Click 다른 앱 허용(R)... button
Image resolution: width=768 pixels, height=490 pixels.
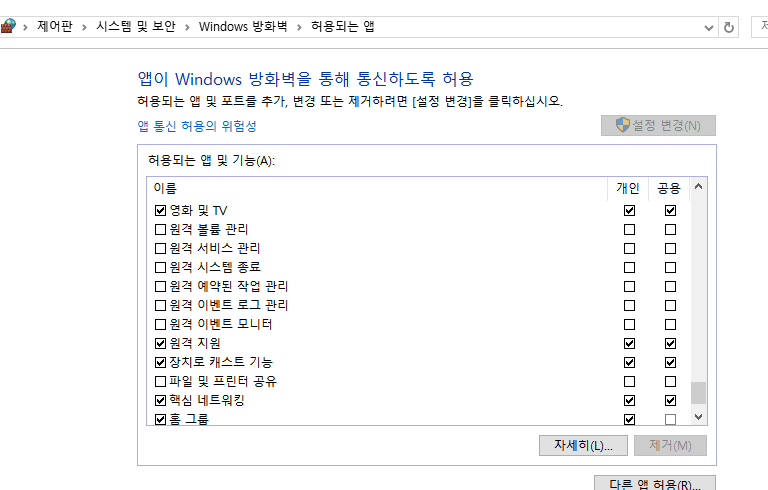click(655, 484)
